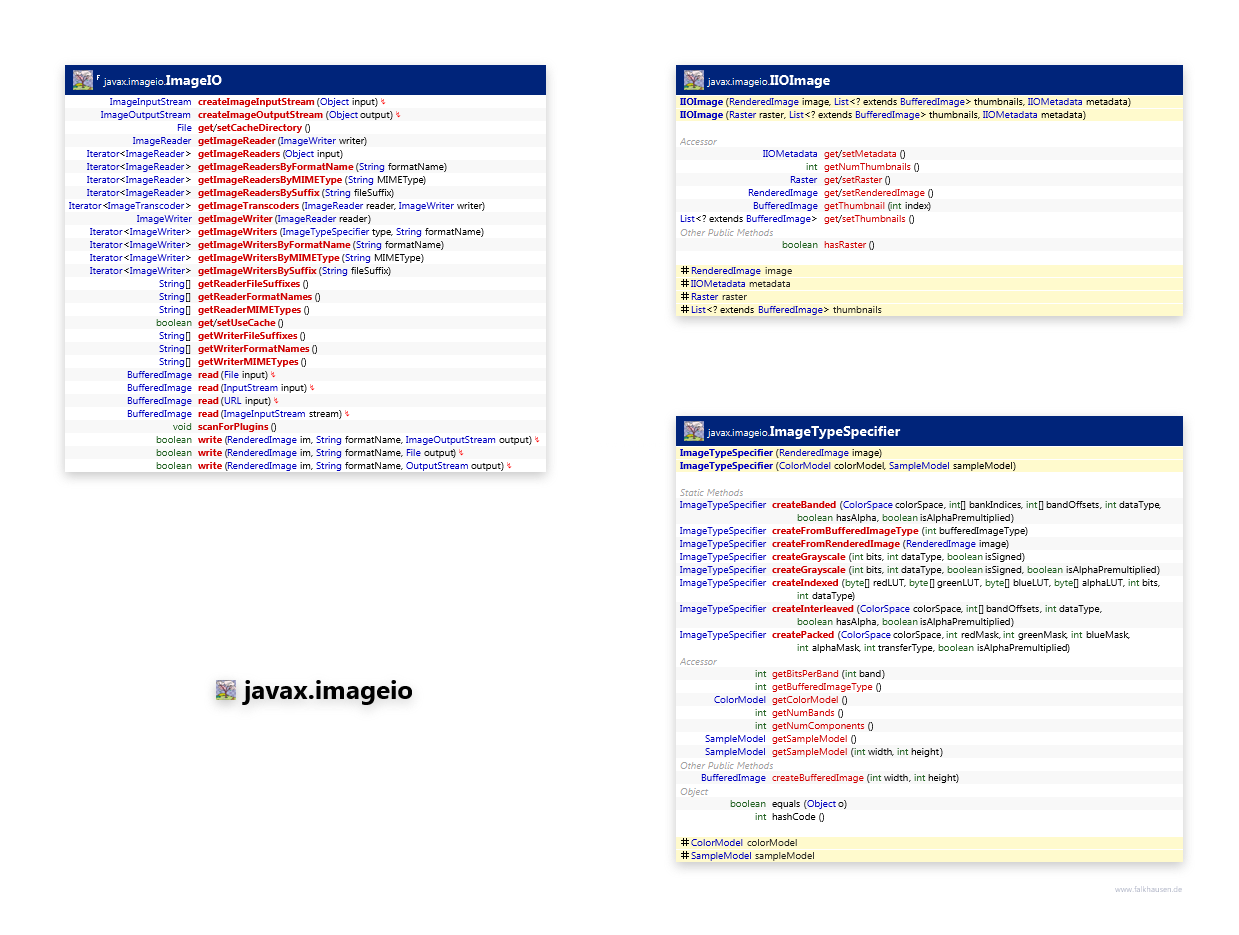Select the createImageOutputStream method
Image resolution: width=1239 pixels, height=935 pixels.
click(x=261, y=115)
